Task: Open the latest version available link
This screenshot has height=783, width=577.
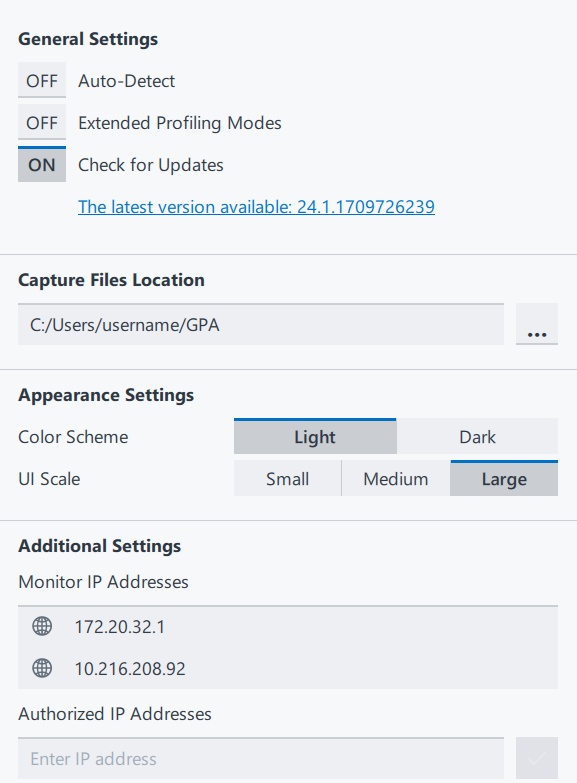Action: pyautogui.click(x=256, y=207)
